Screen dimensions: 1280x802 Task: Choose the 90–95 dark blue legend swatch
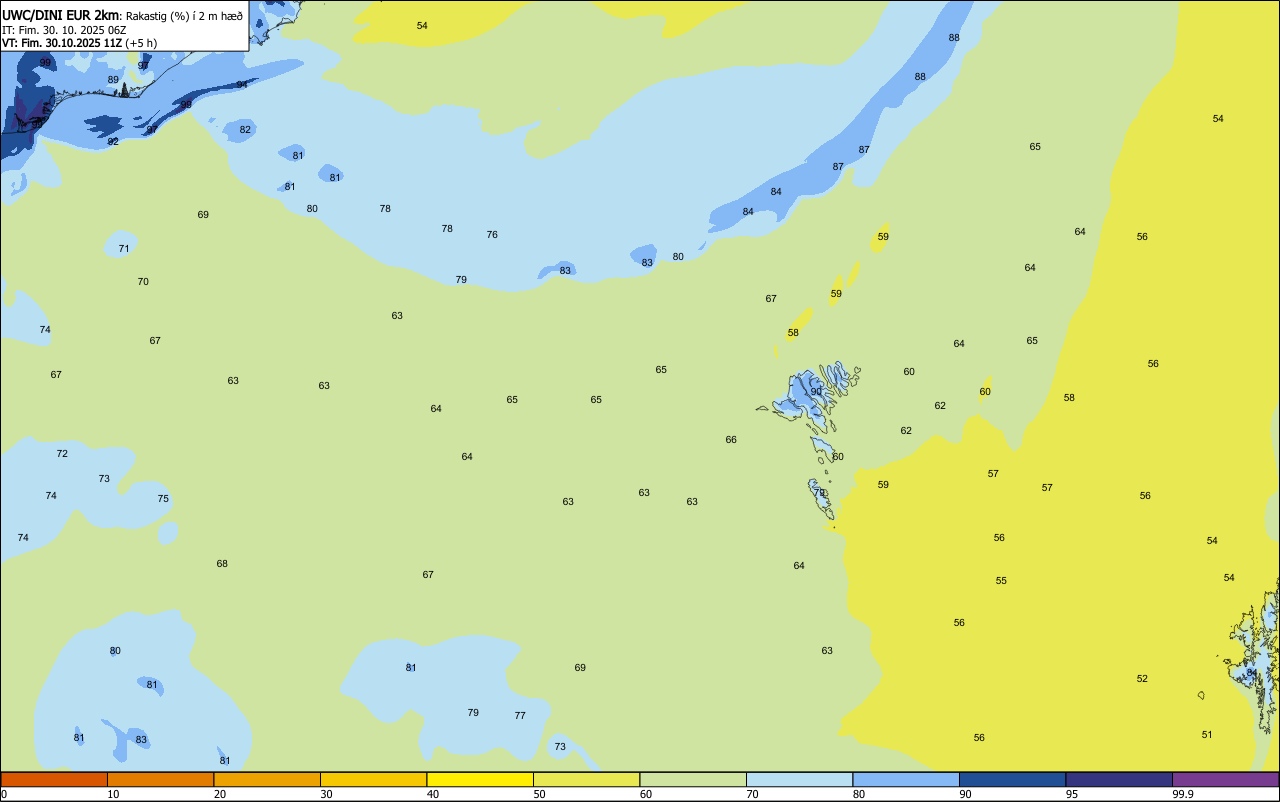tap(1012, 779)
